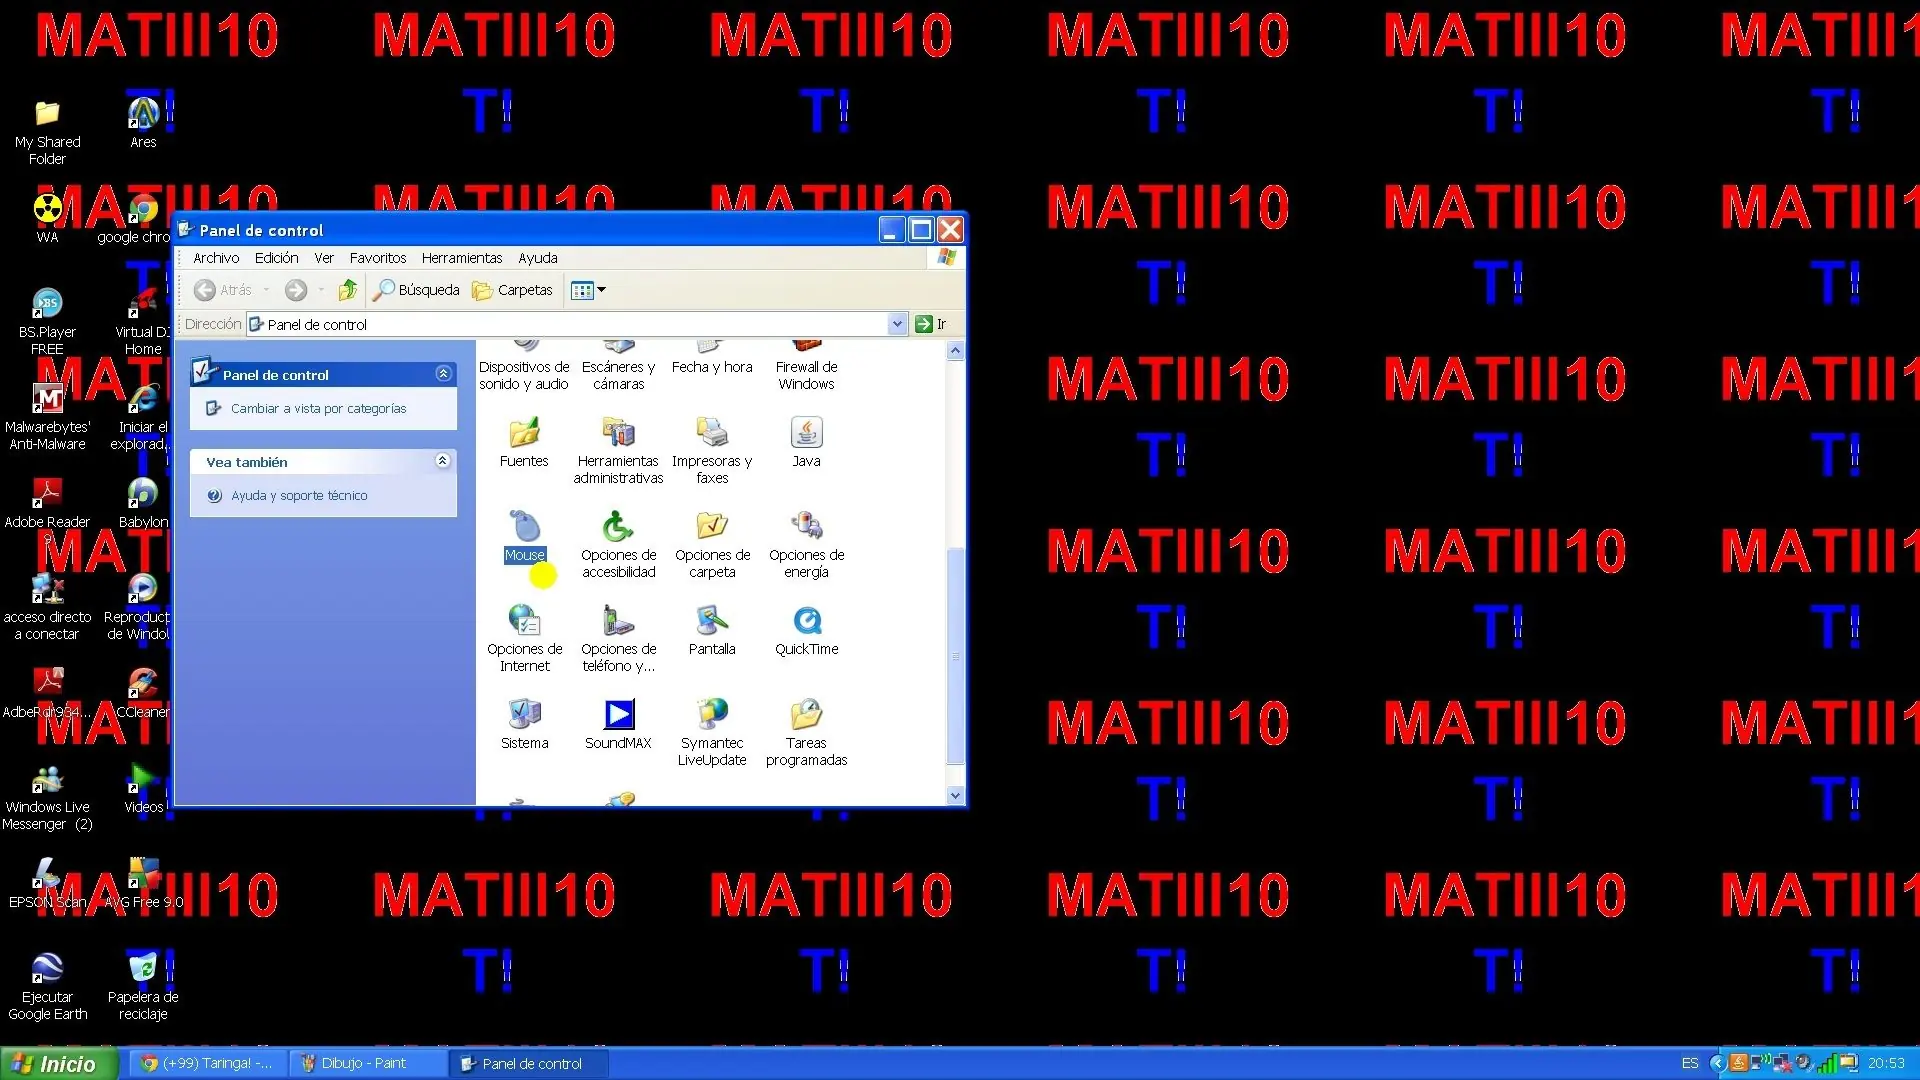Viewport: 1920px width, 1080px height.
Task: Select the CCleaner desktop icon
Action: [x=143, y=693]
